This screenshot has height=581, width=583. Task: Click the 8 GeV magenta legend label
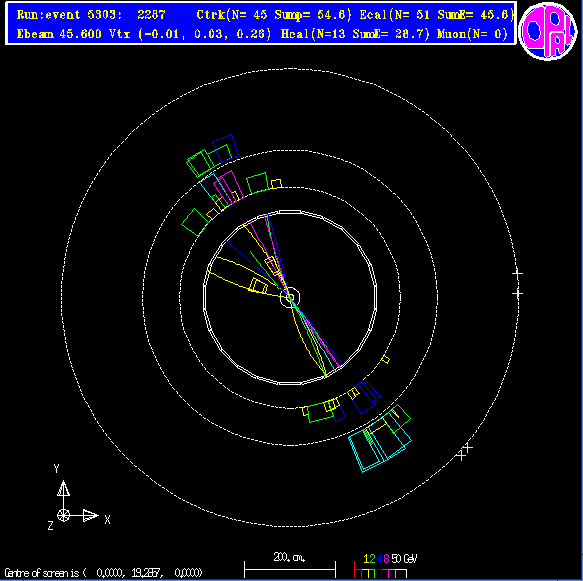click(x=386, y=559)
